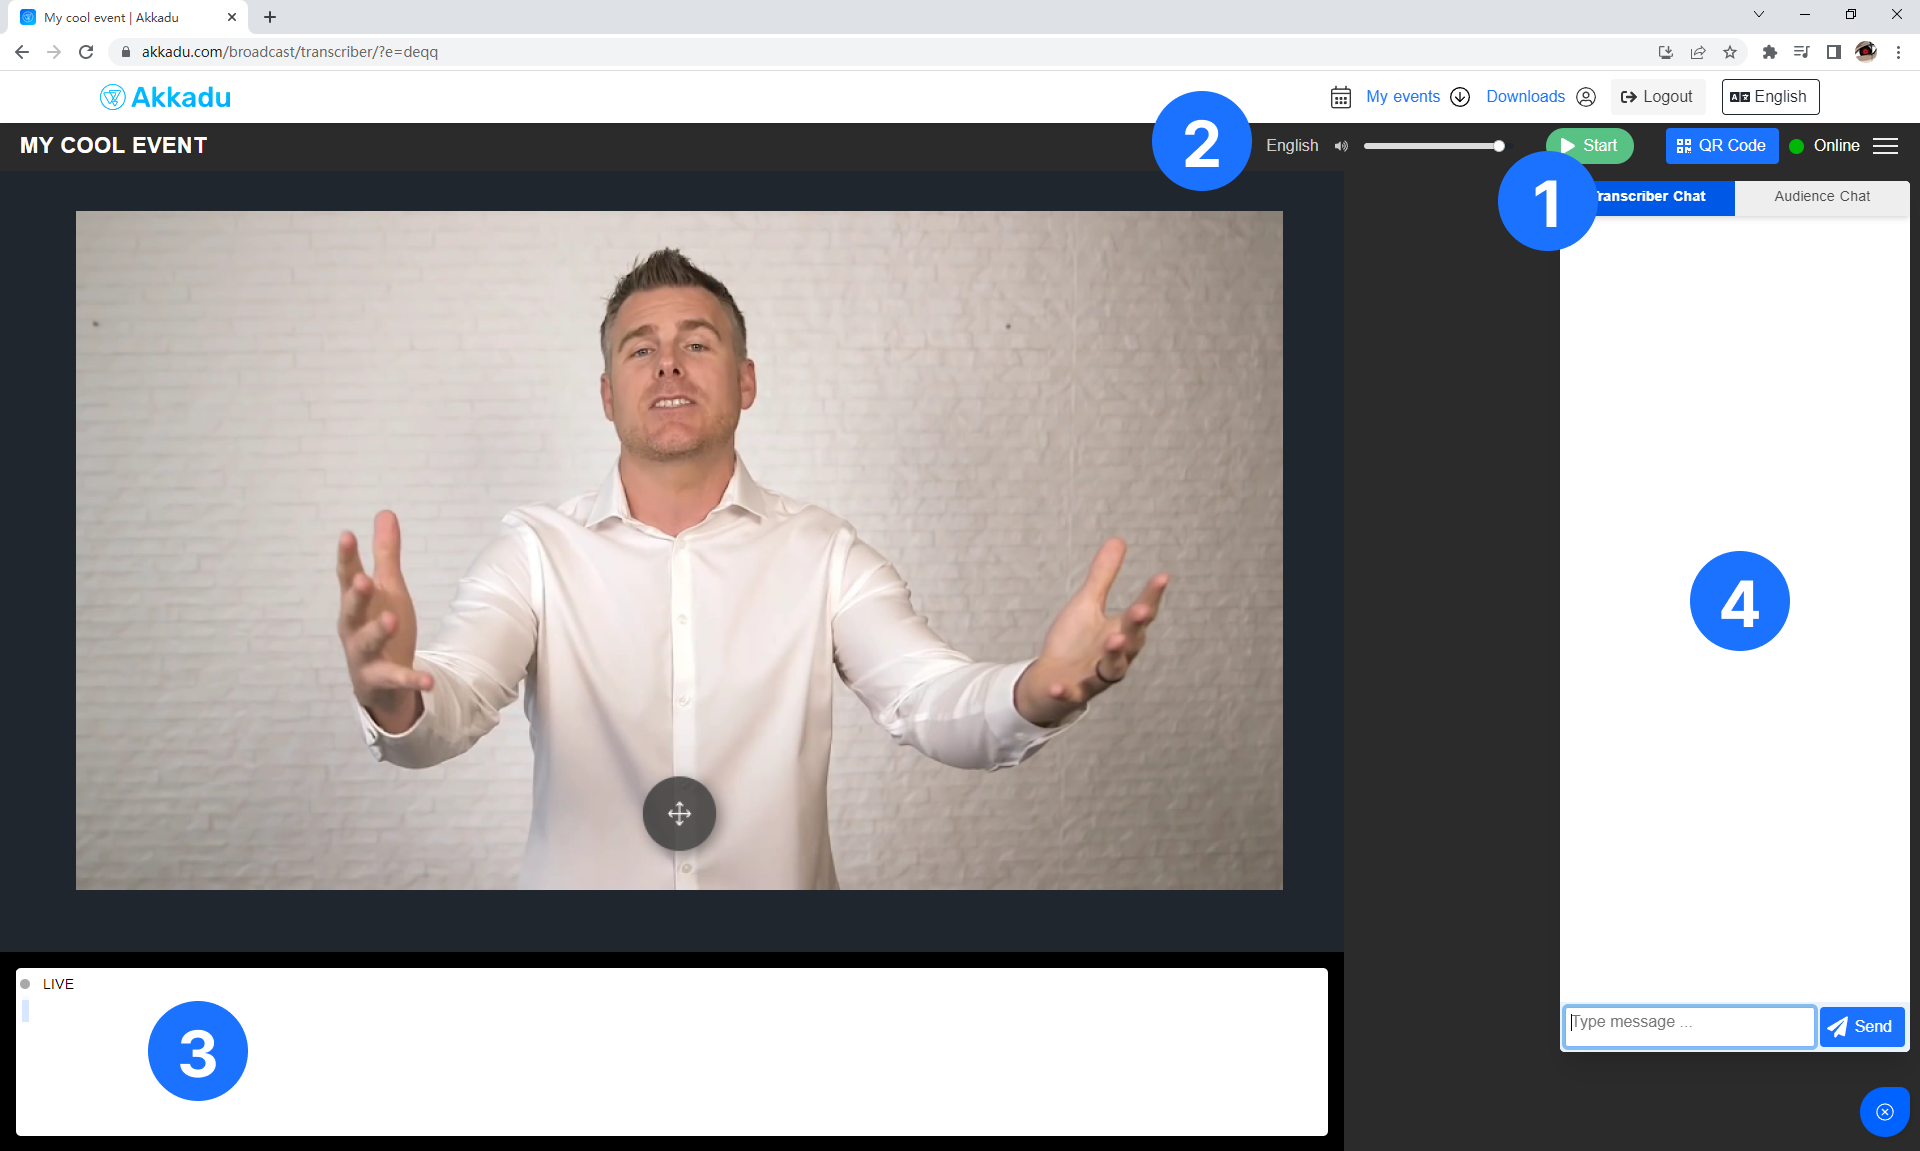The width and height of the screenshot is (1920, 1151).
Task: Expand the top-right English language selector
Action: (1771, 96)
